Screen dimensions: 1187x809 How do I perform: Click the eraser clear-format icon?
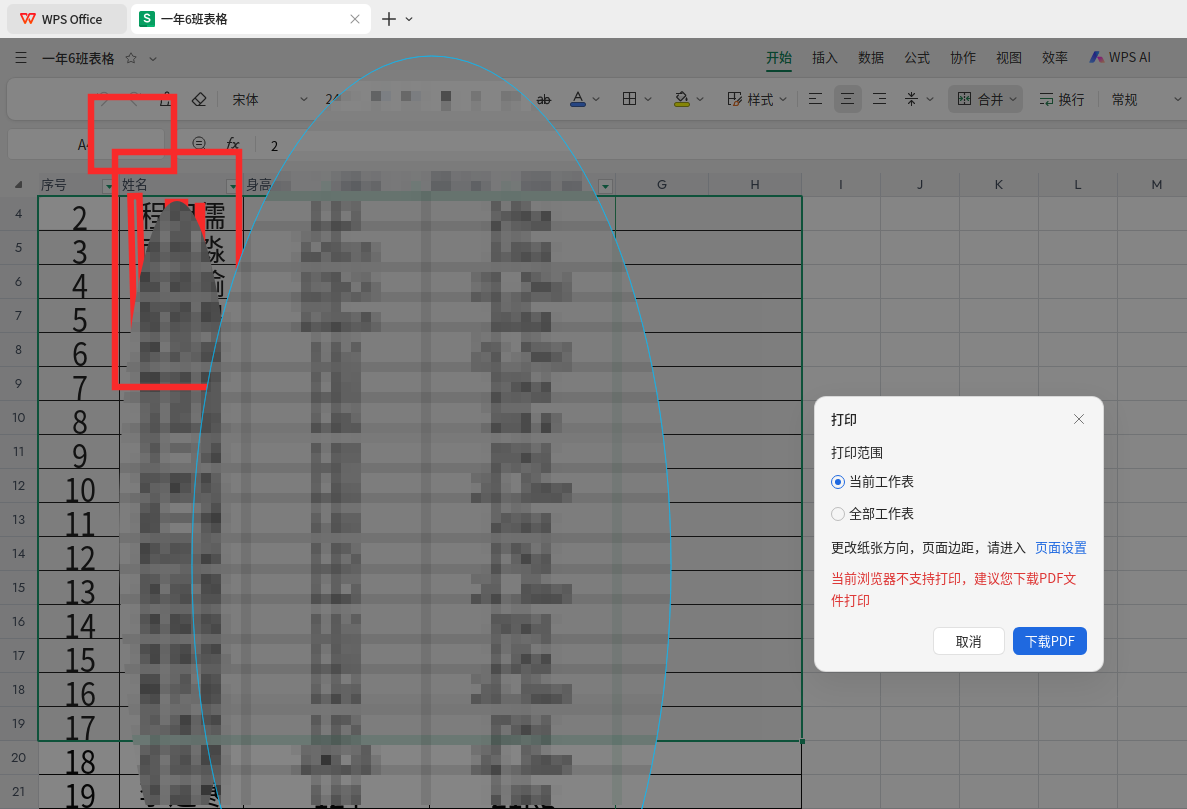point(199,99)
